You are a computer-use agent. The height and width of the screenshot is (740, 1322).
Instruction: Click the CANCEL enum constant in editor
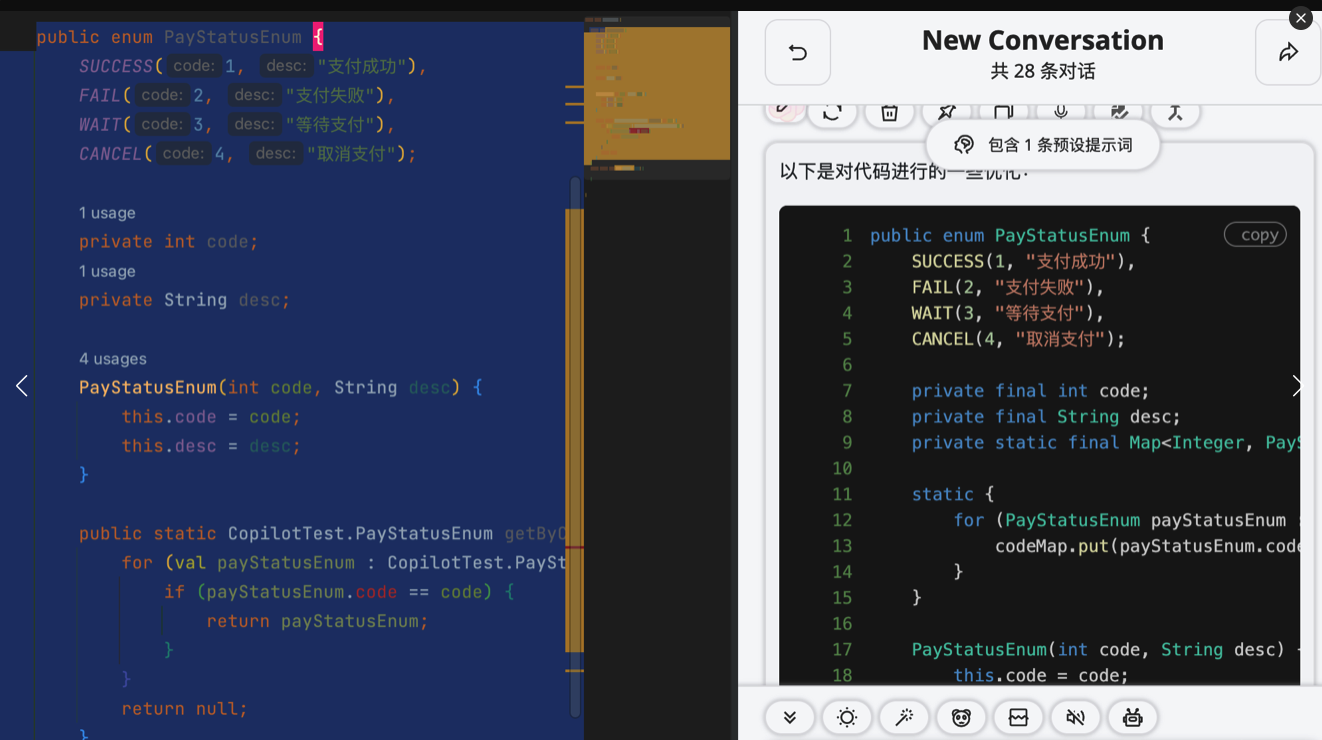(110, 154)
